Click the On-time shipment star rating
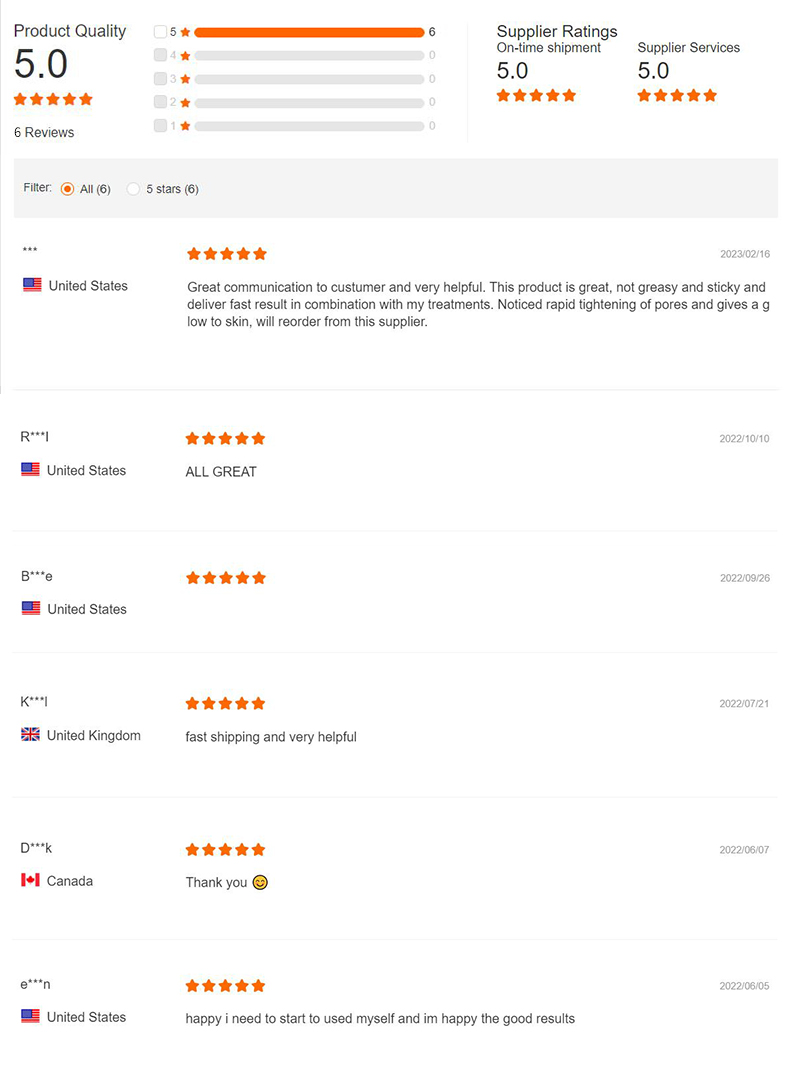Screen dimensions: 790x1082 pos(536,96)
